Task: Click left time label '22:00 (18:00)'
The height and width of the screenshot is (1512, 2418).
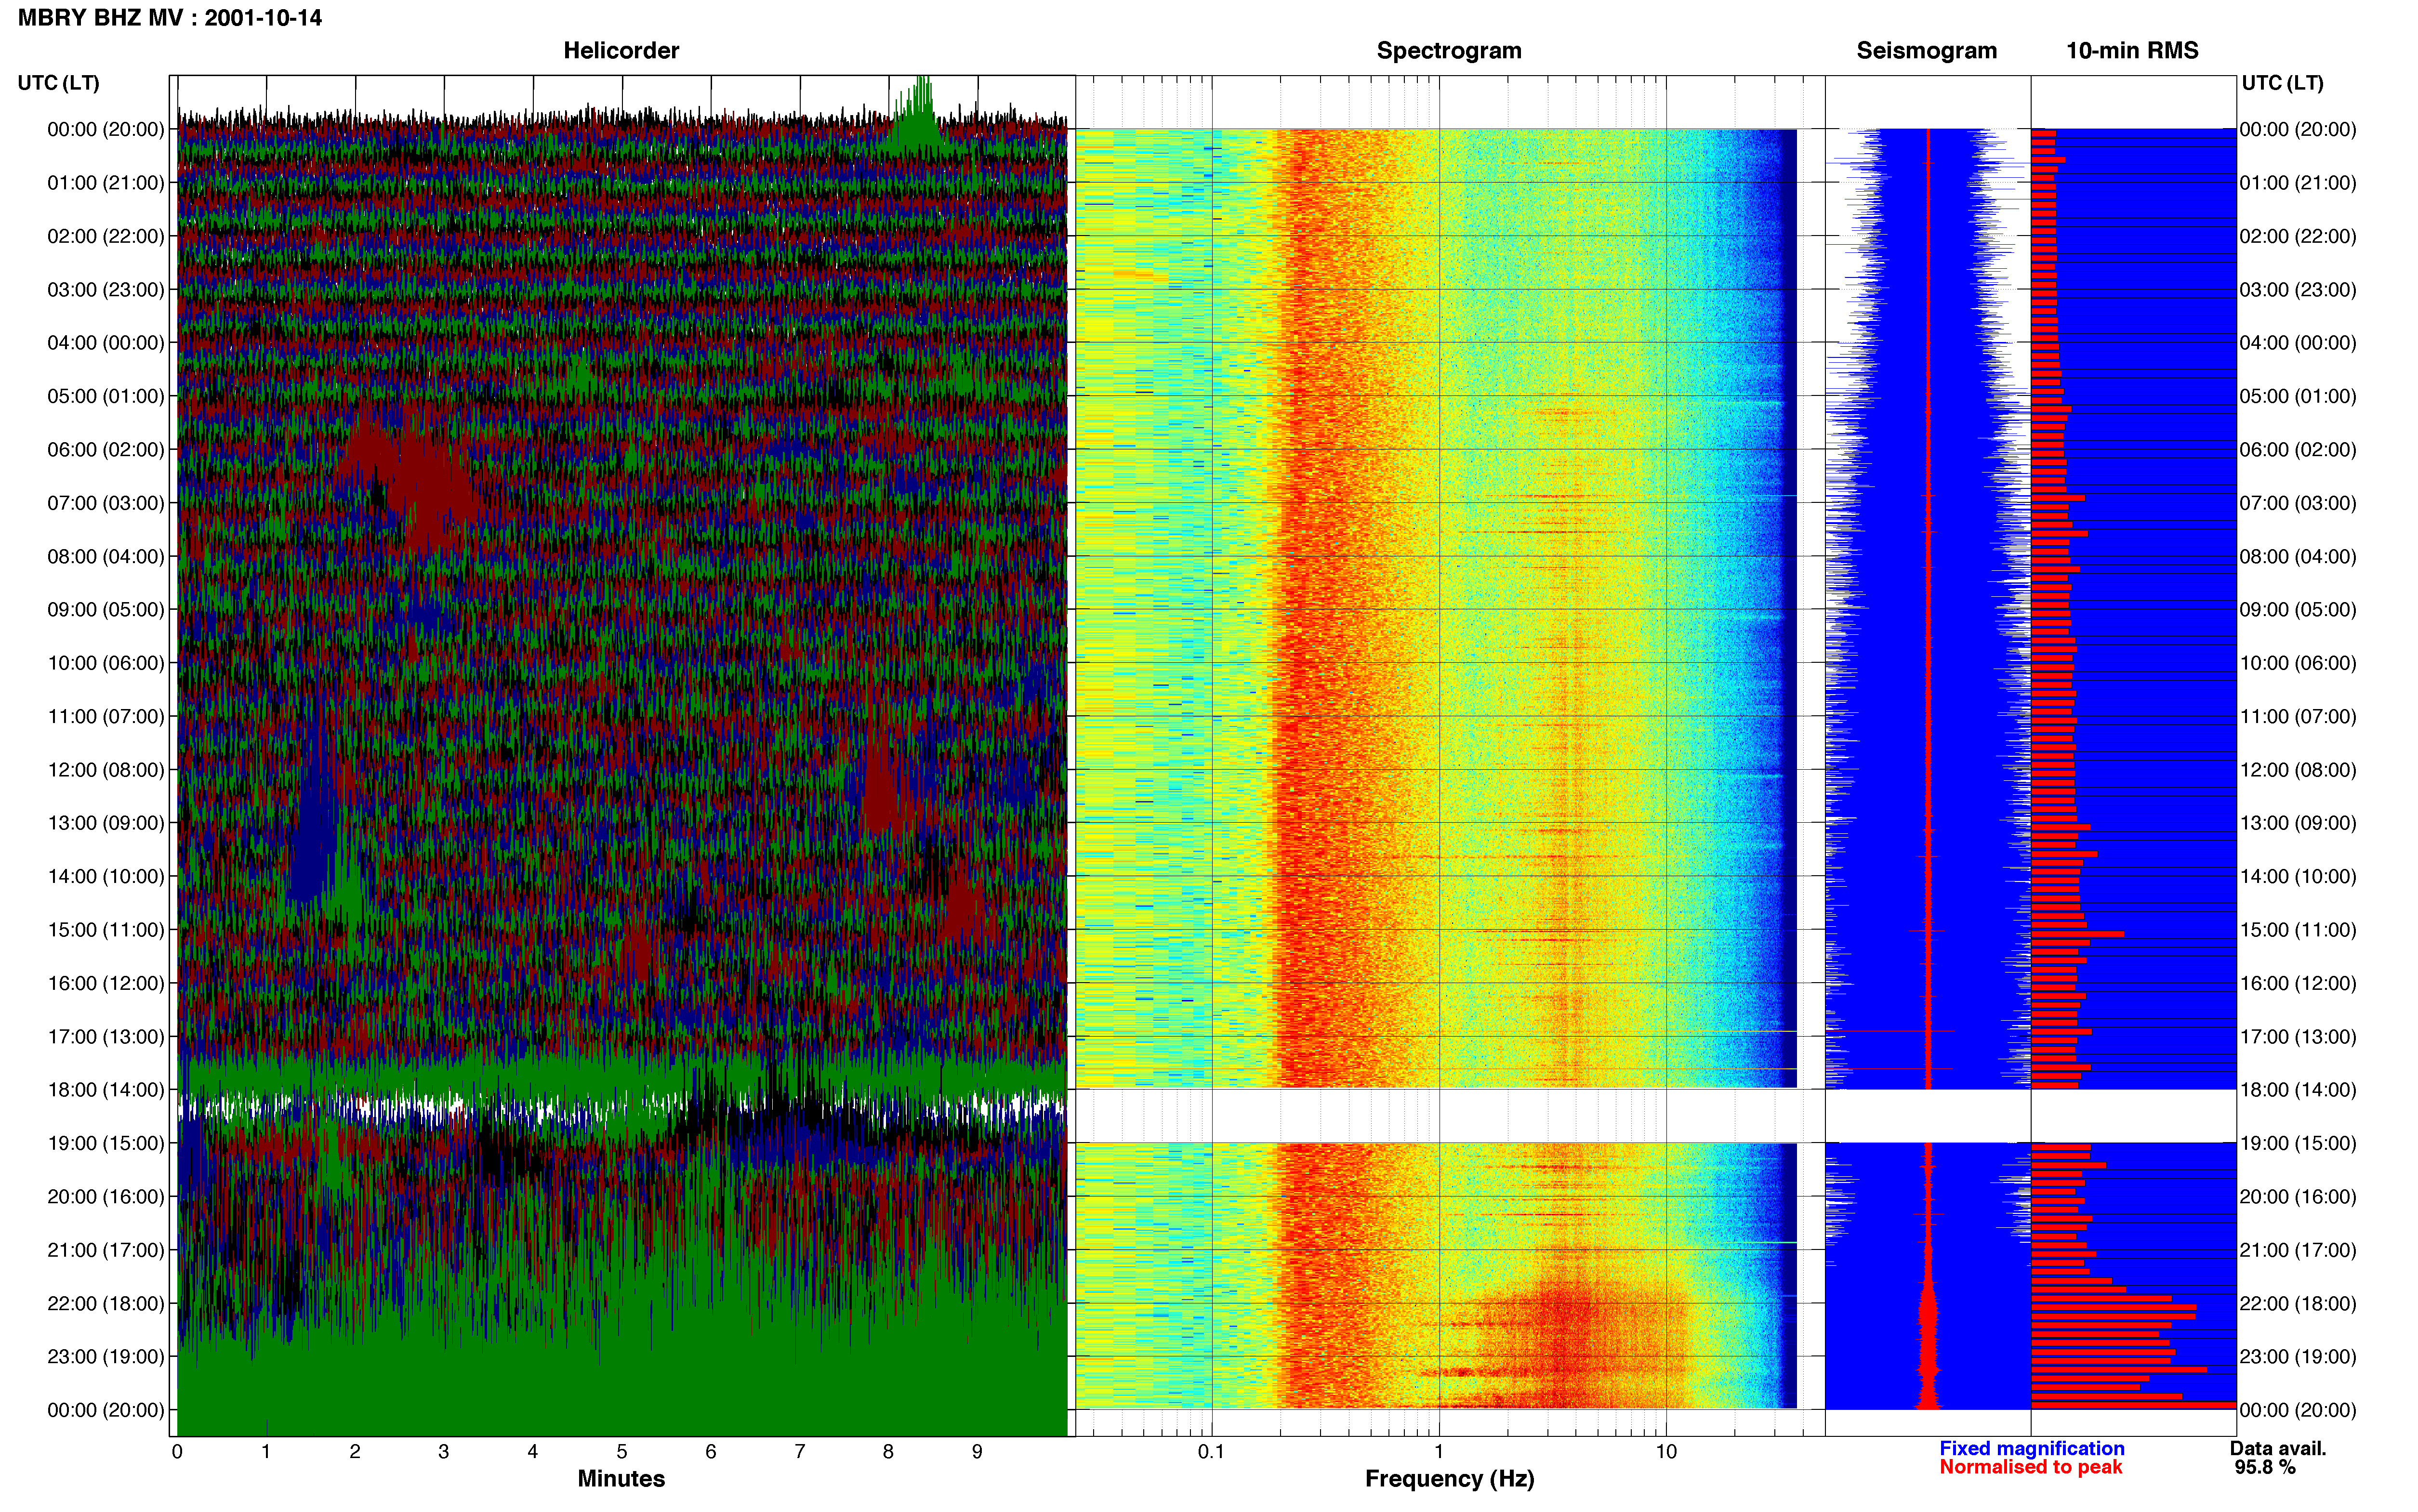Action: pyautogui.click(x=106, y=1304)
